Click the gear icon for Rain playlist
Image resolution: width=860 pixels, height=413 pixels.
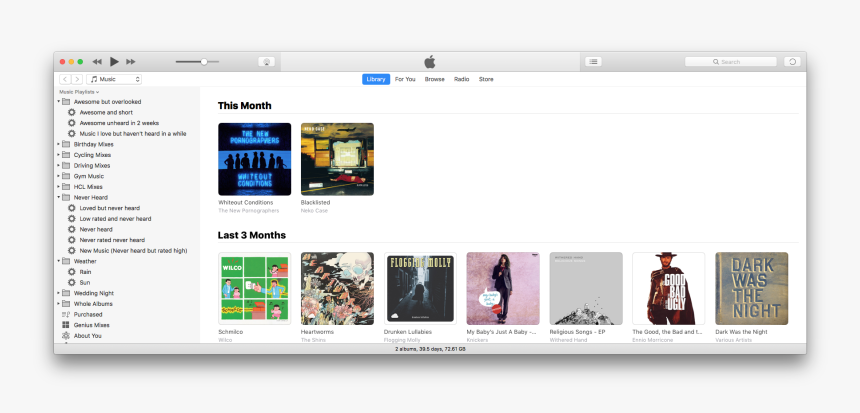(71, 272)
